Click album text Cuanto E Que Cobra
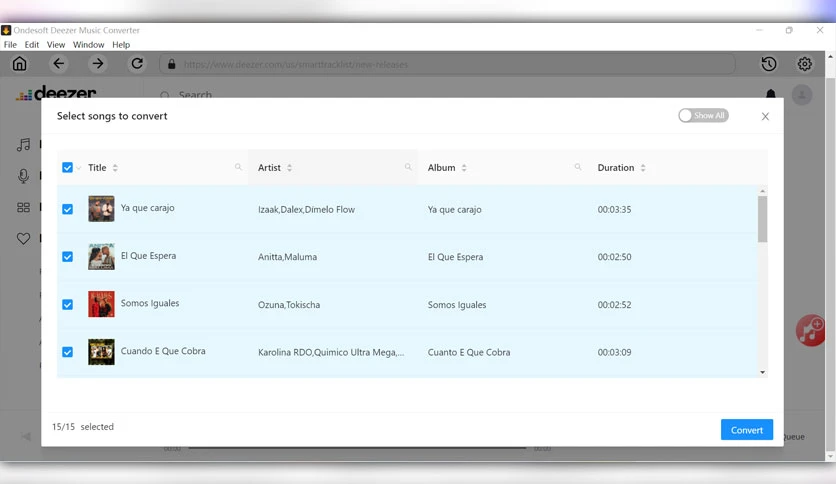836x484 pixels. [469, 352]
